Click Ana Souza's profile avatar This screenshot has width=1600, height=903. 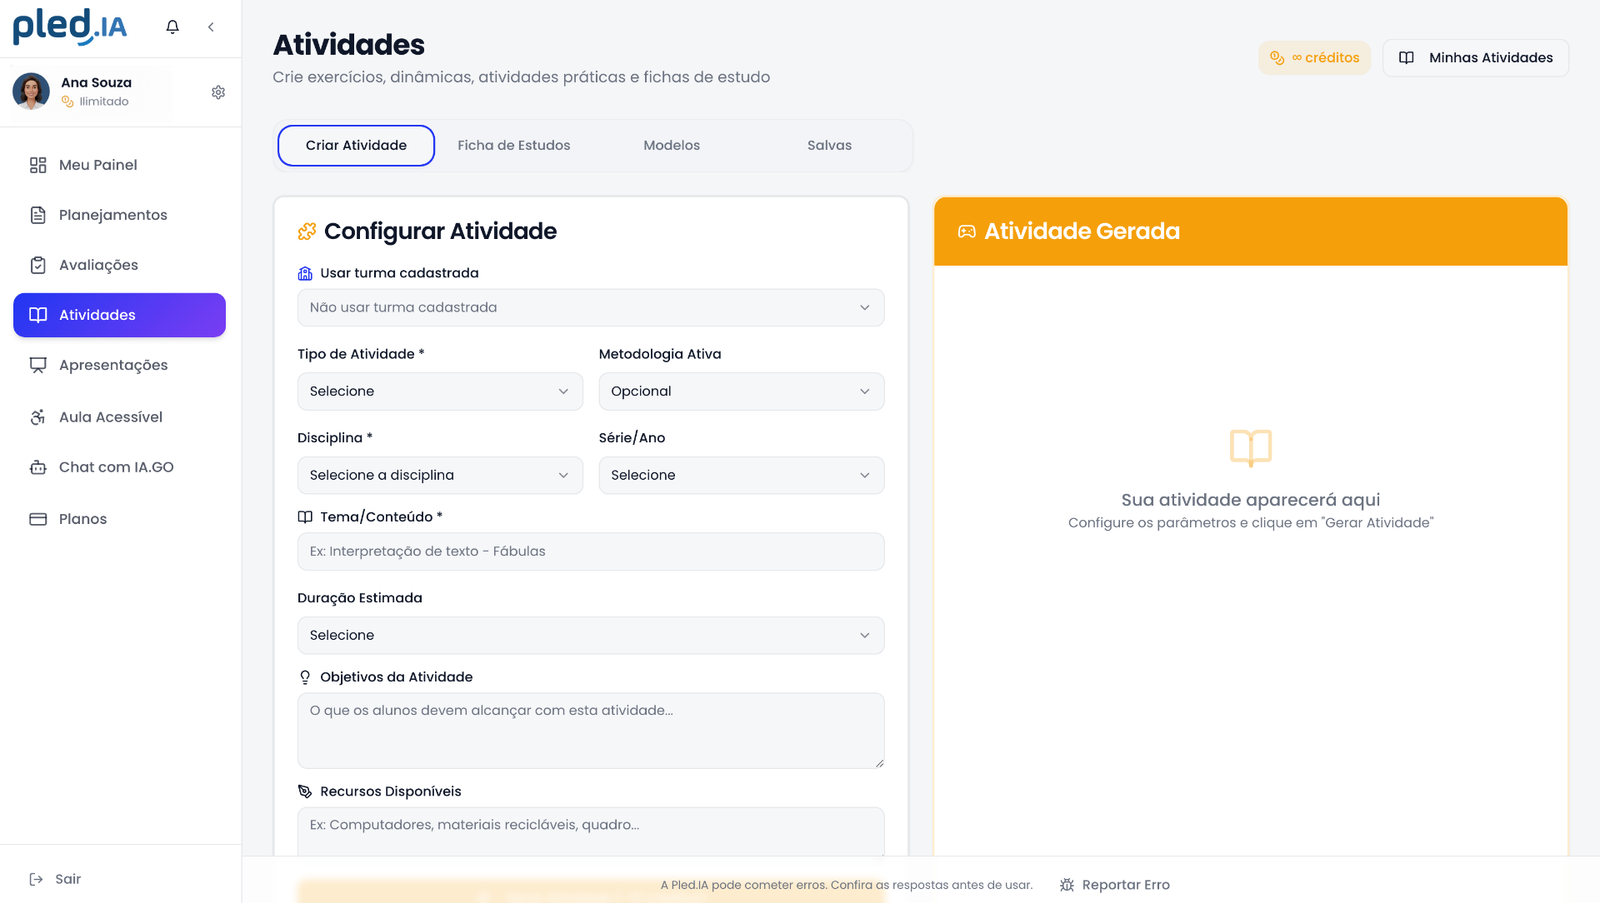pyautogui.click(x=31, y=91)
